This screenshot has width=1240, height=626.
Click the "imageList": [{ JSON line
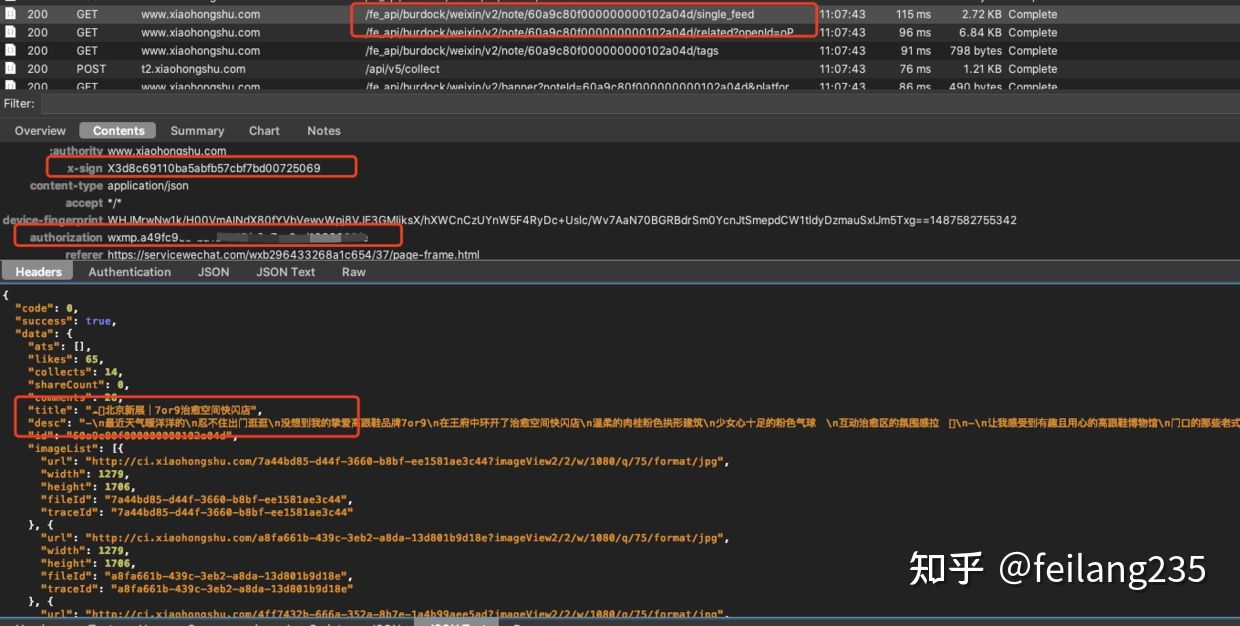click(74, 448)
